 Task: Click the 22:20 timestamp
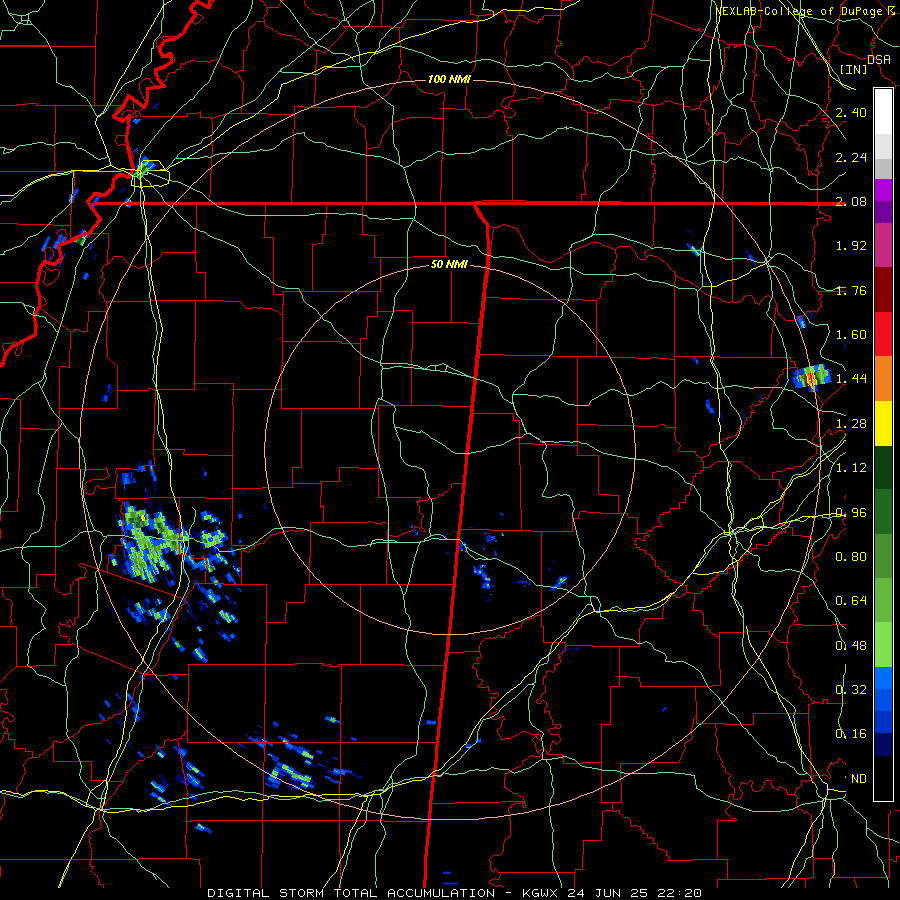(680, 893)
